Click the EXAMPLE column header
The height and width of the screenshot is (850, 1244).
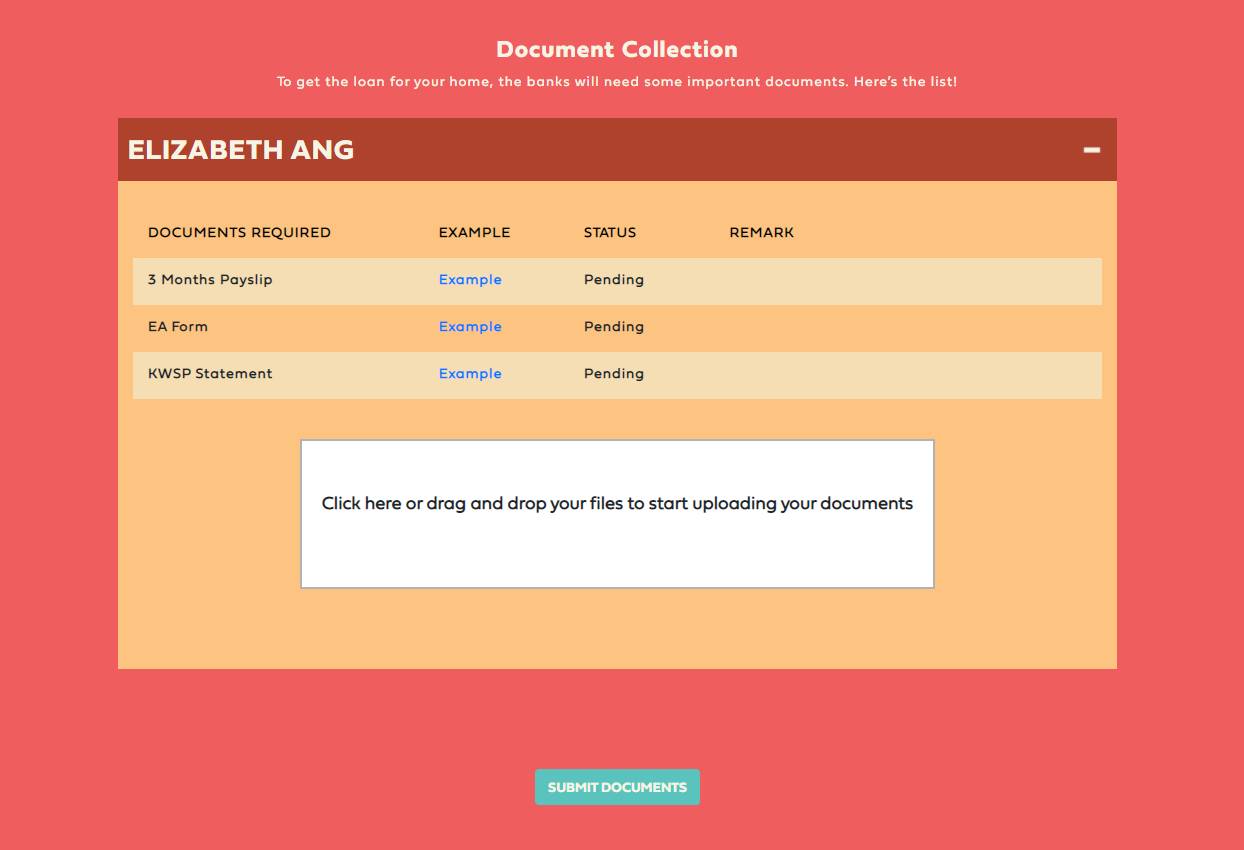coord(474,232)
